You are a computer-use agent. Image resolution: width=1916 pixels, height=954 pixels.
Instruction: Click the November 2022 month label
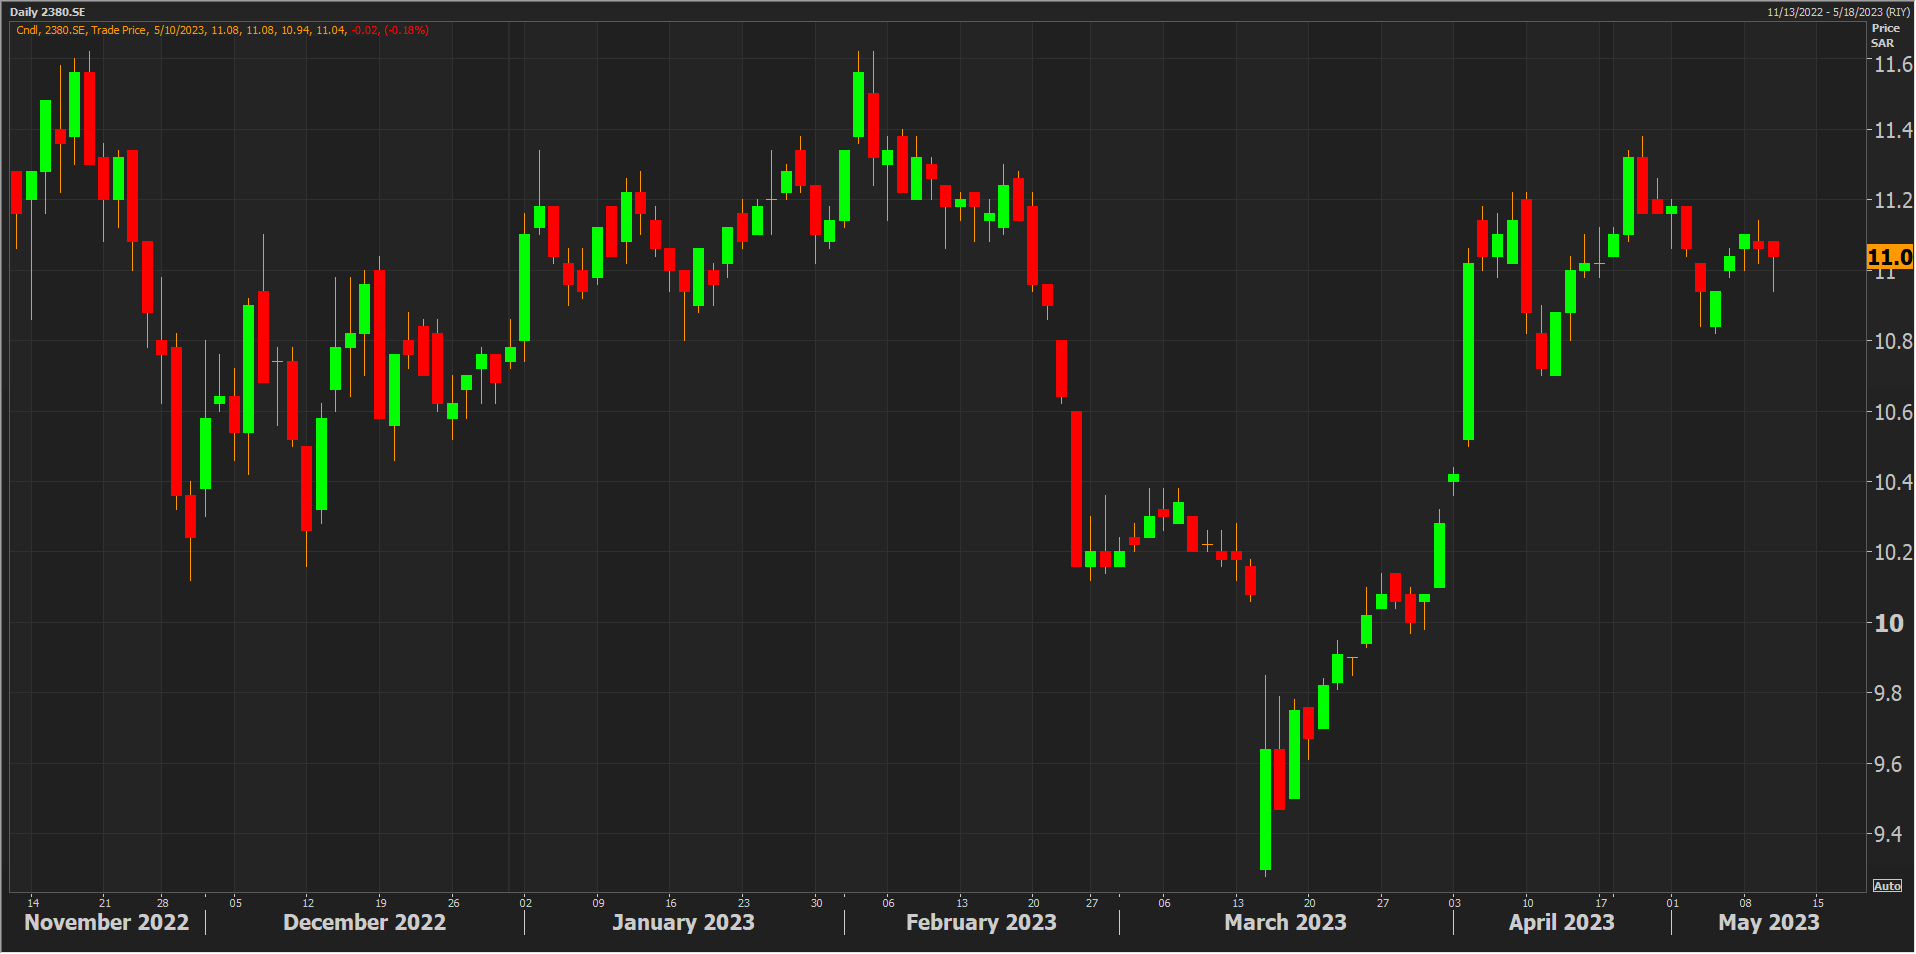pyautogui.click(x=106, y=922)
